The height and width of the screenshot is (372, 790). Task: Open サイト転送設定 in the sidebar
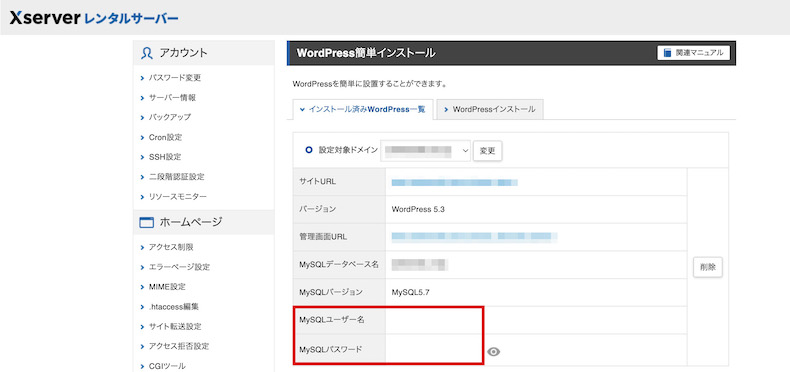click(x=175, y=327)
